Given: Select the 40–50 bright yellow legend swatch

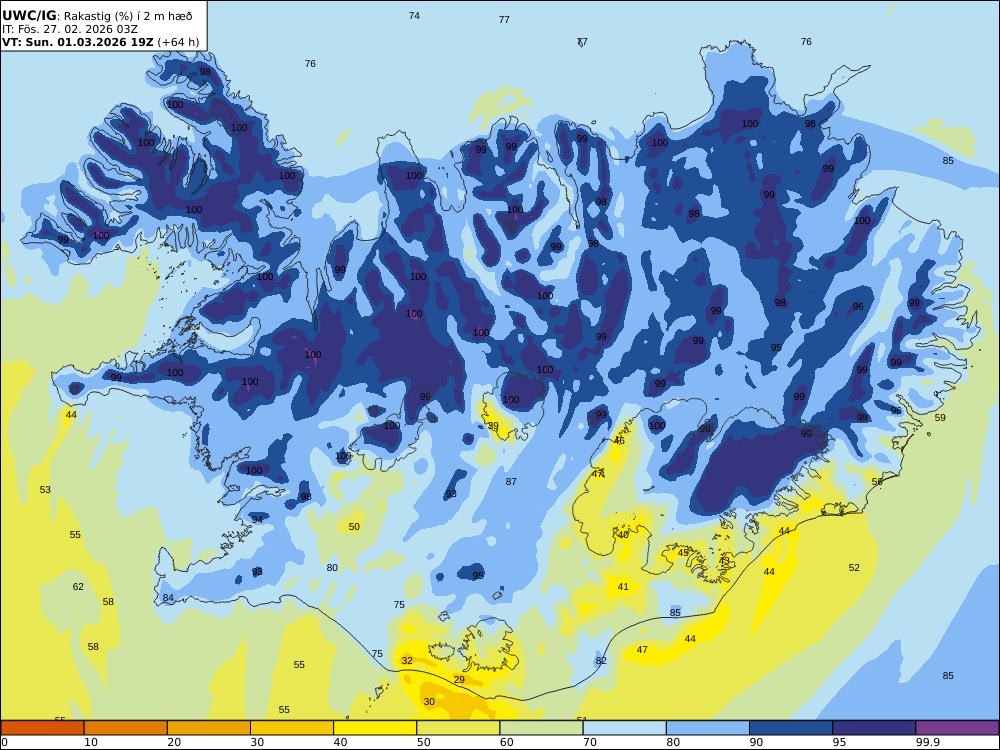Looking at the screenshot, I should (x=375, y=728).
